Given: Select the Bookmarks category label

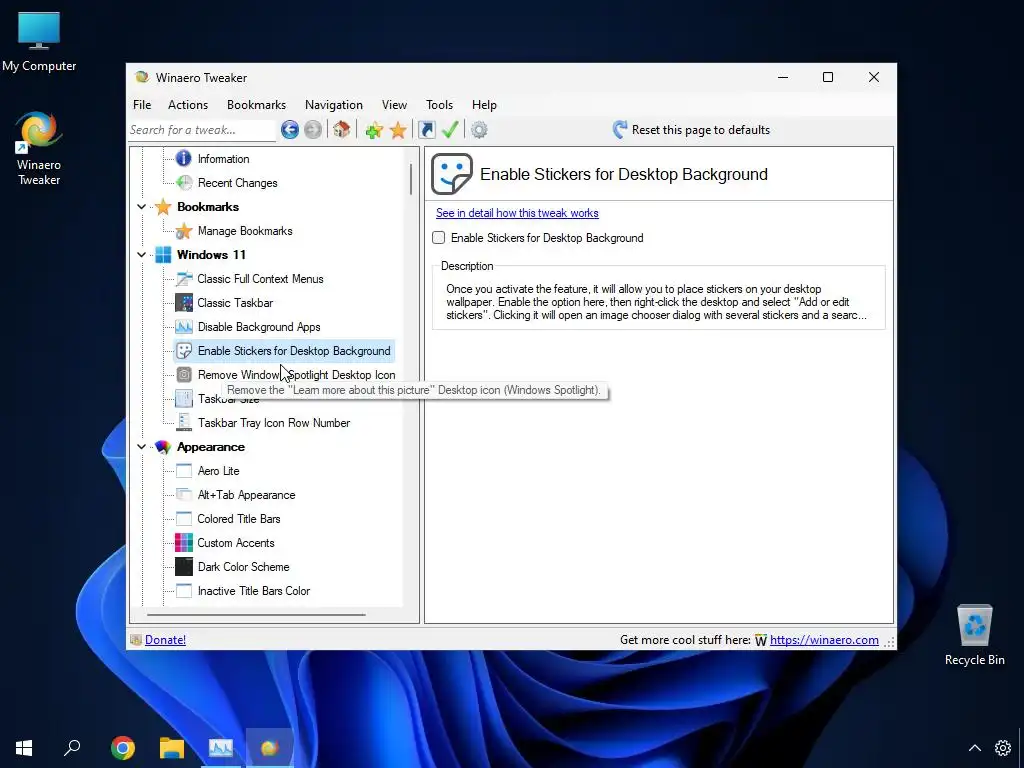Looking at the screenshot, I should click(x=208, y=207).
